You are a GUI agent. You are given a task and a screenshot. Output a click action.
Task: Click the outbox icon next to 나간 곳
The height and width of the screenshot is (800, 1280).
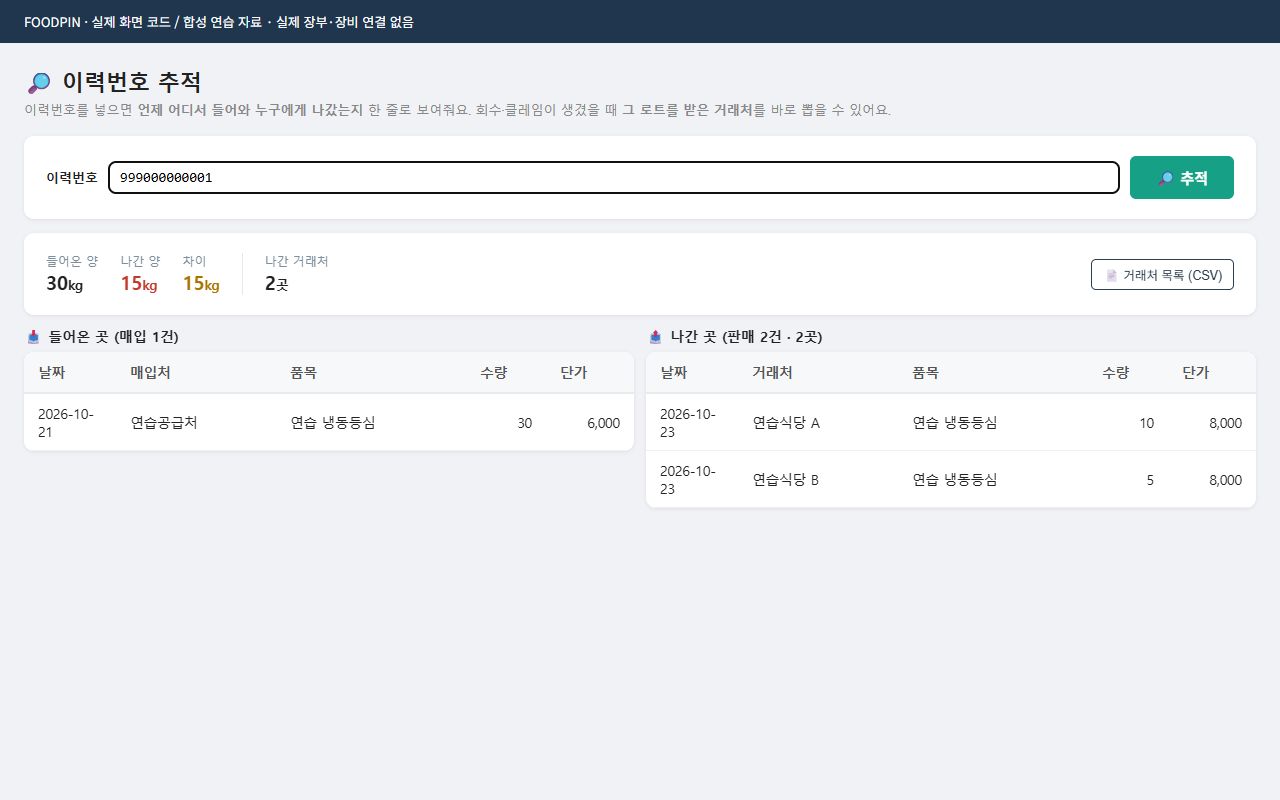(x=655, y=337)
